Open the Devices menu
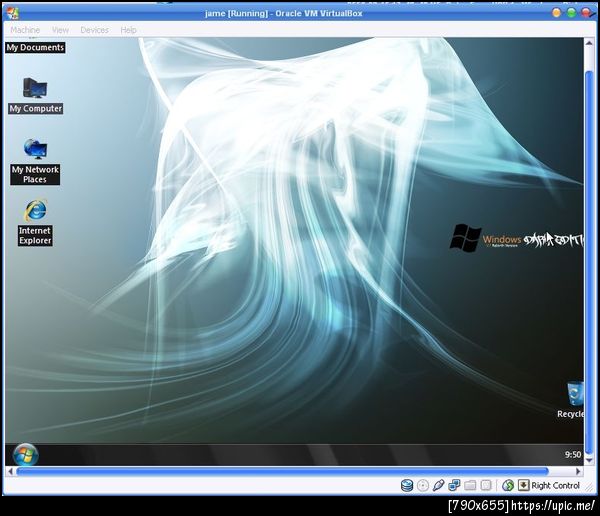 94,30
